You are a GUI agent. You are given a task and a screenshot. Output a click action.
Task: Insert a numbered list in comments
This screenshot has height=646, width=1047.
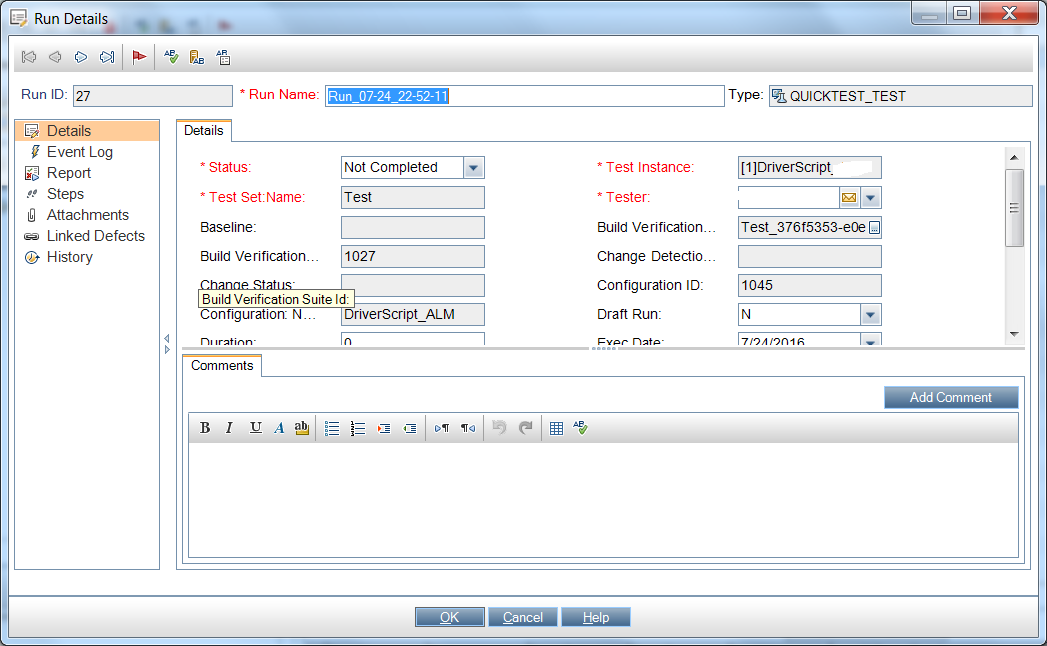pyautogui.click(x=357, y=427)
